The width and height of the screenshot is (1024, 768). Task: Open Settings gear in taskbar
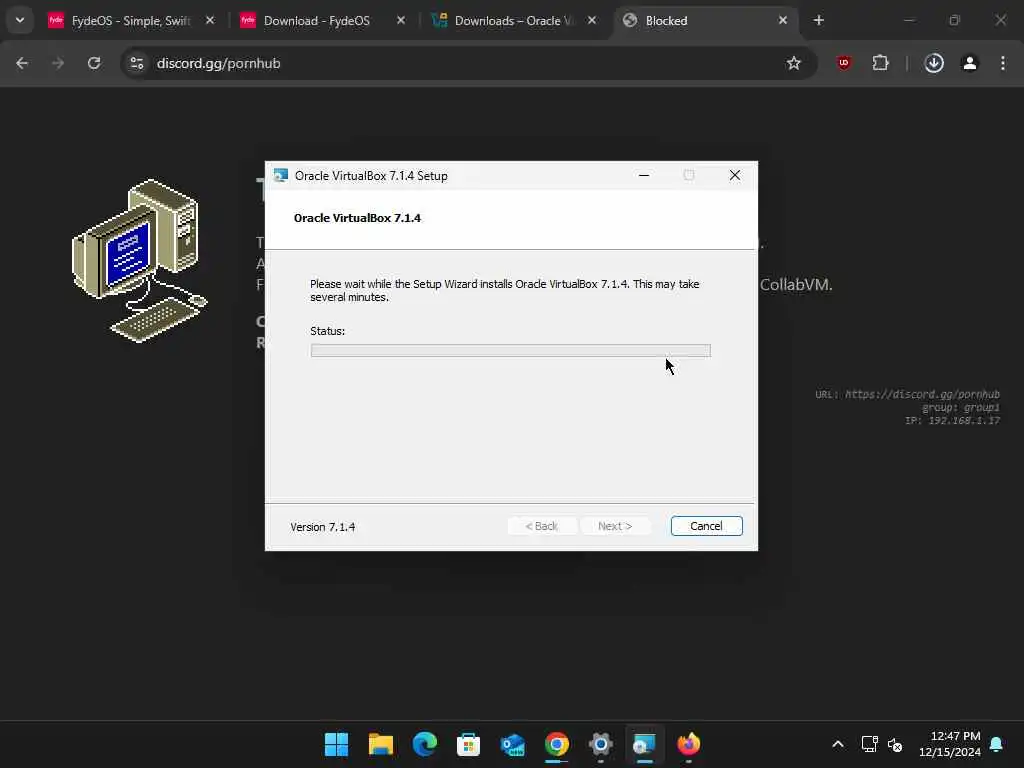coord(600,744)
